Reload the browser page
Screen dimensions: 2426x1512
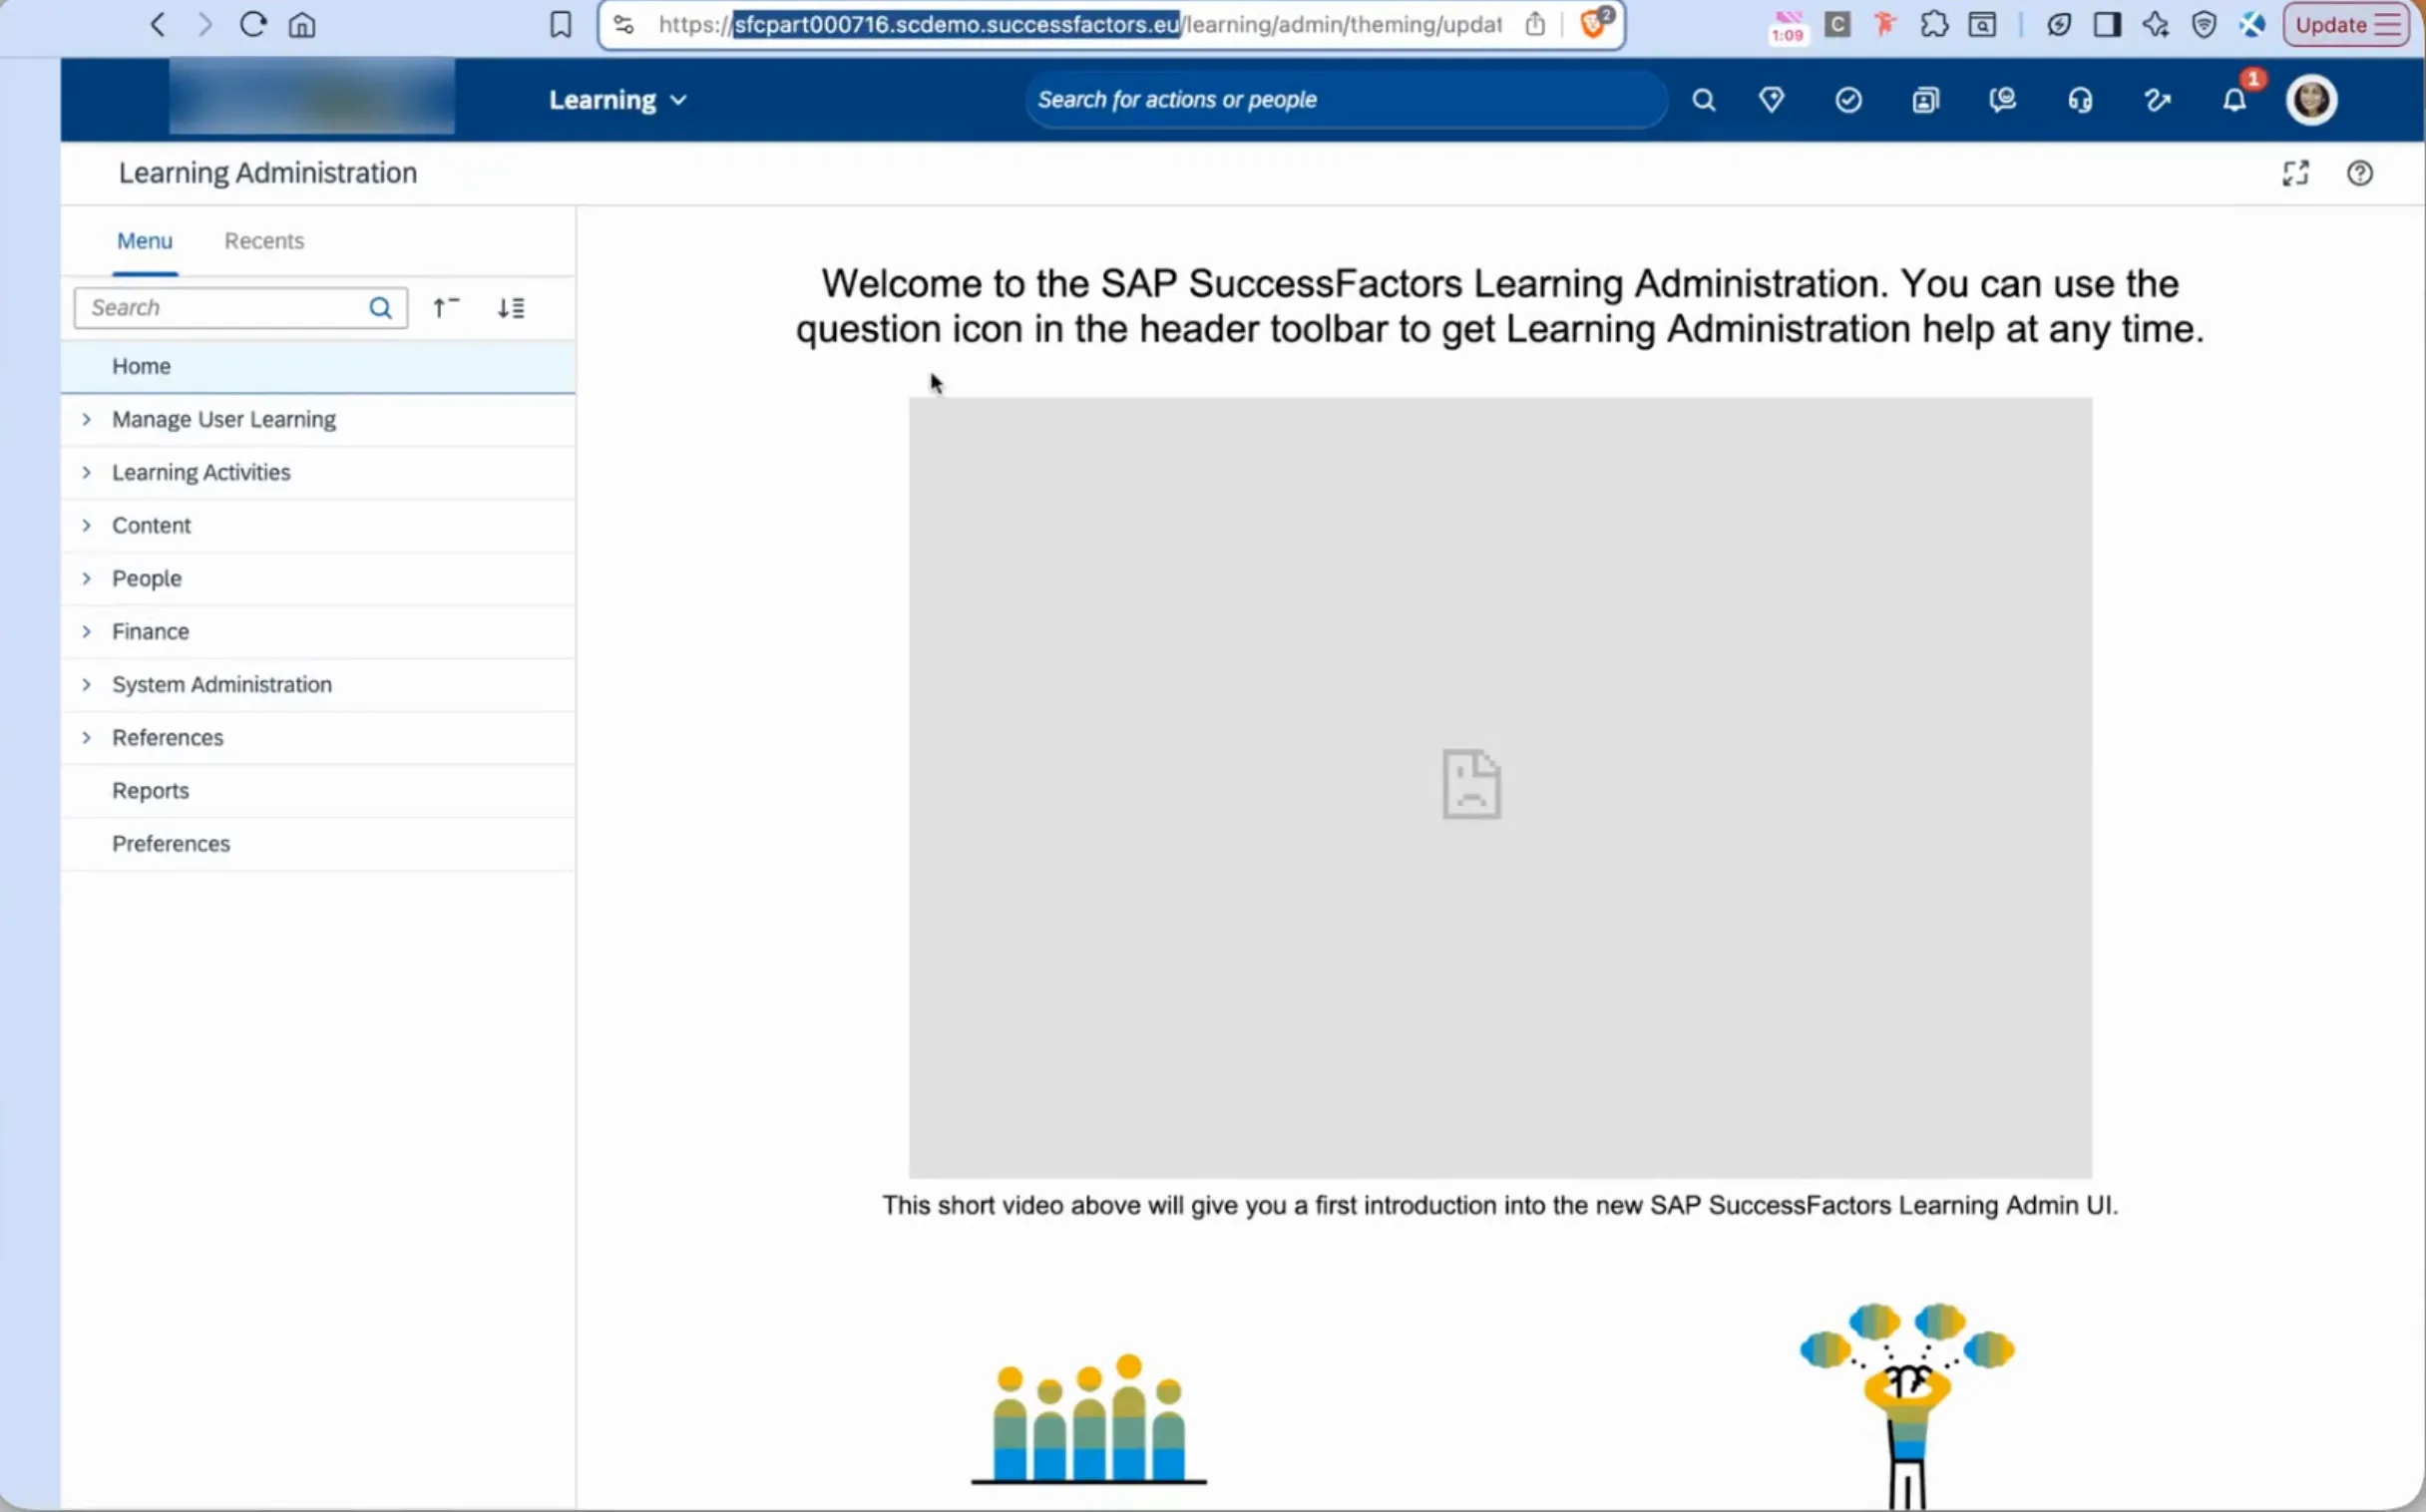(253, 24)
